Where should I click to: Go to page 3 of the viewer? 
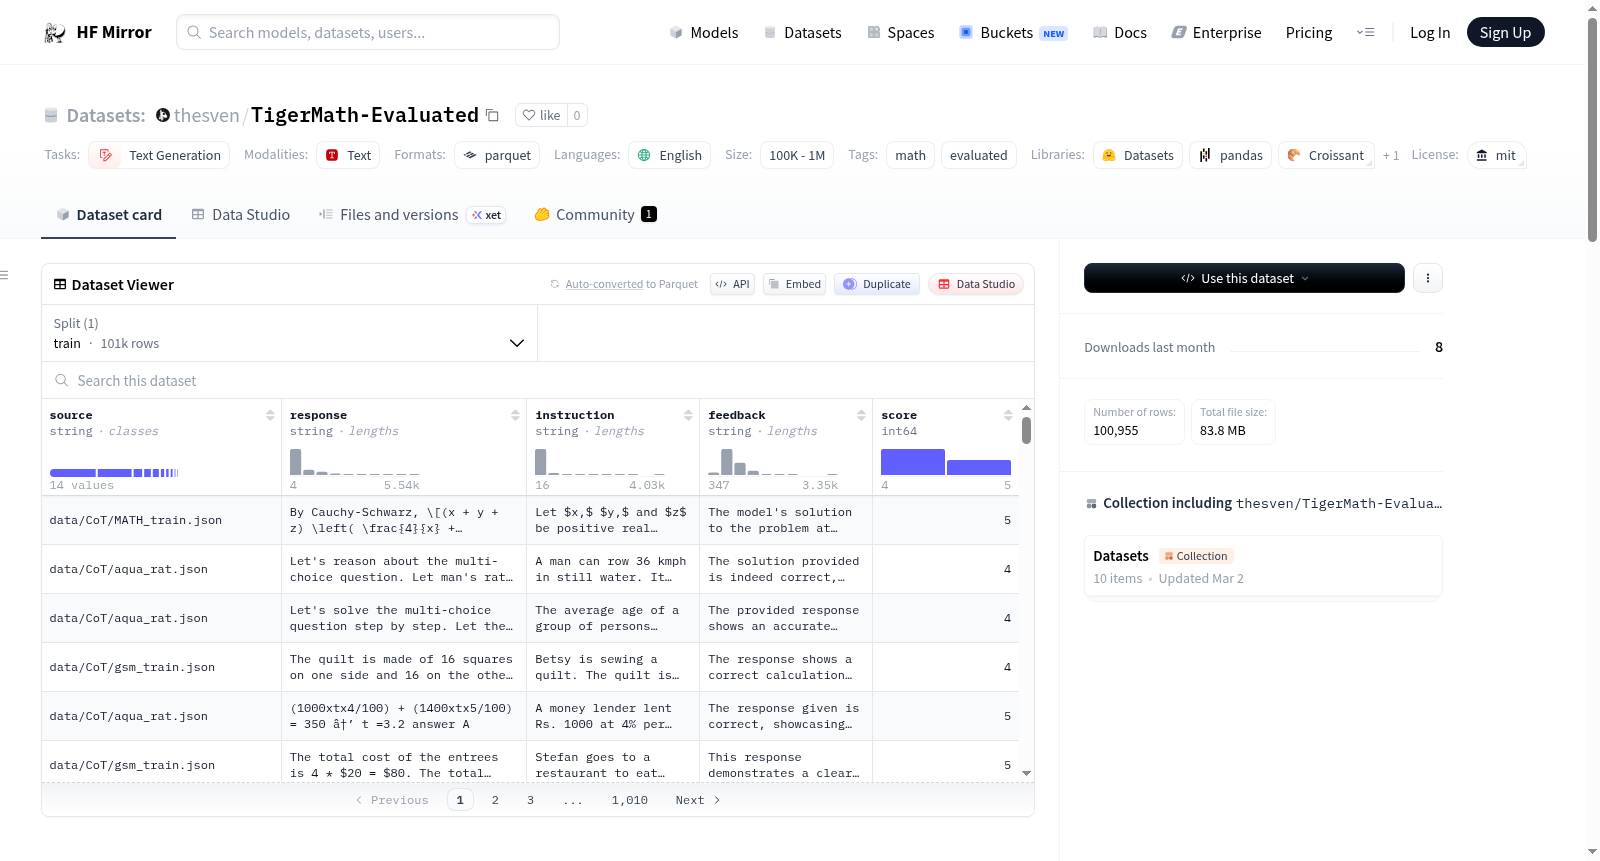(x=530, y=800)
